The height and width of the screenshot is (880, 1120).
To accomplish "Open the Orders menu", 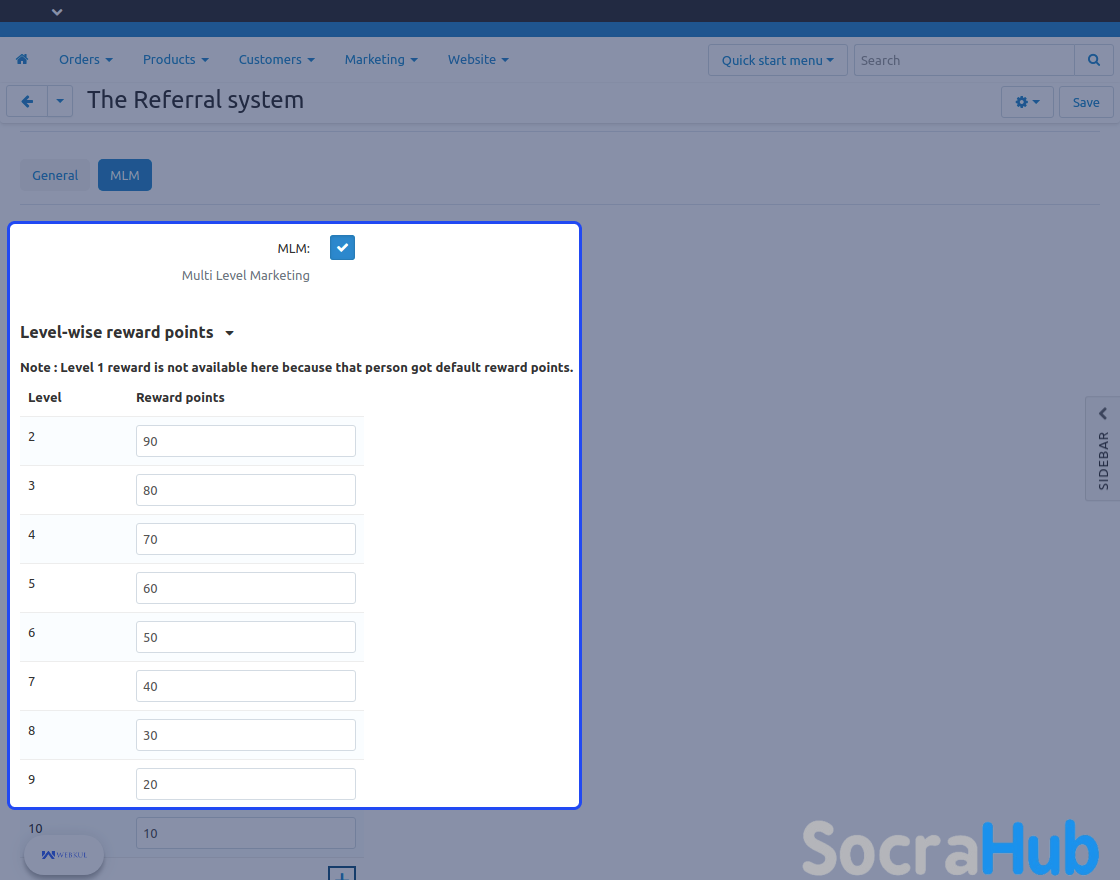I will coord(85,60).
